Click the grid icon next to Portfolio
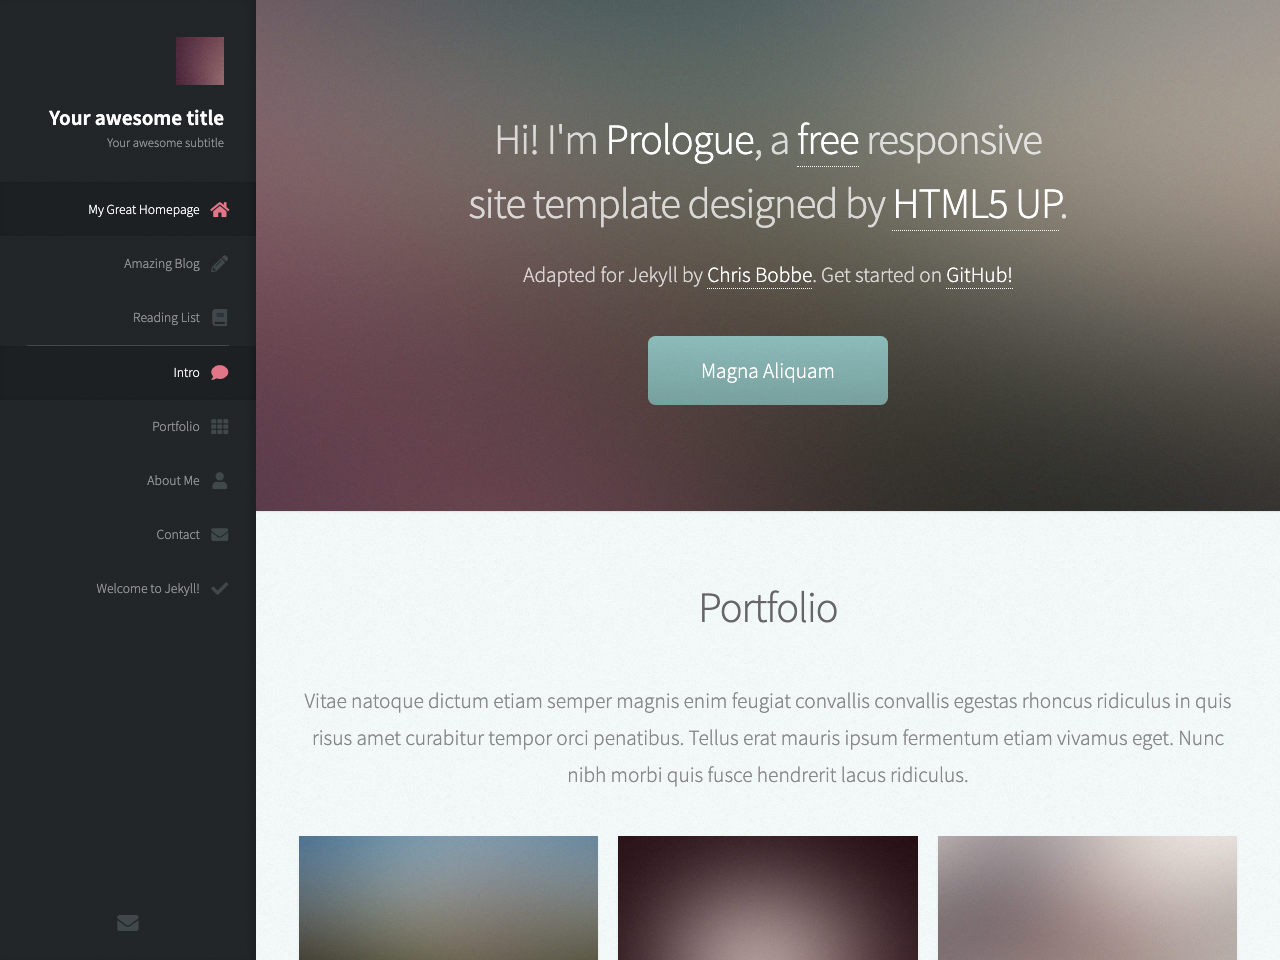 [220, 426]
